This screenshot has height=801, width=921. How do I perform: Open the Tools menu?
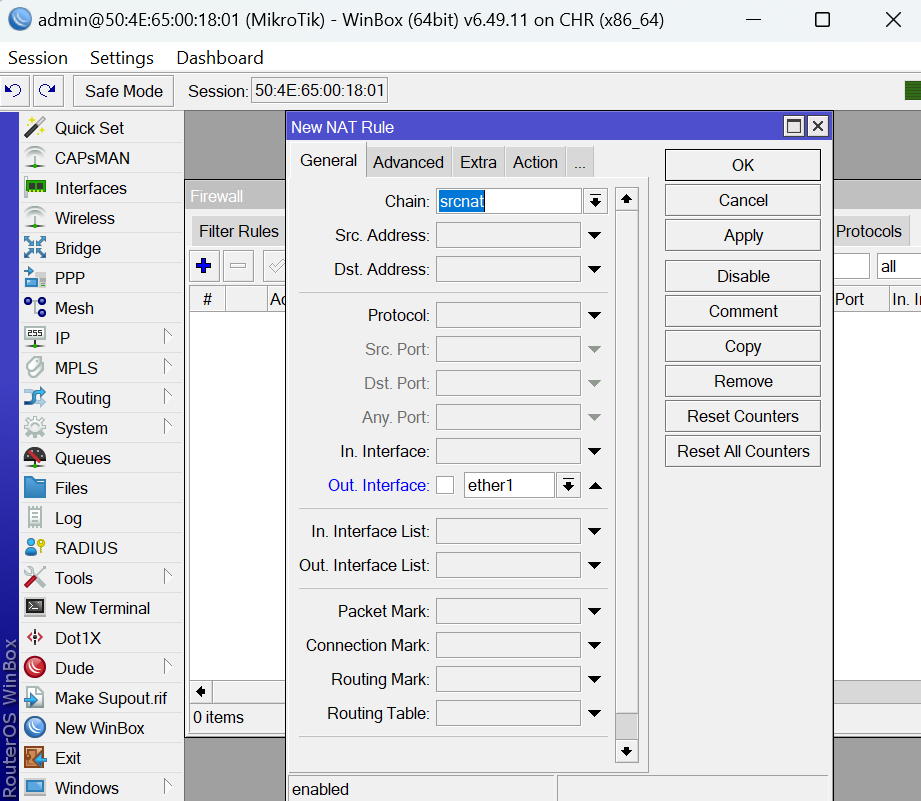point(101,578)
